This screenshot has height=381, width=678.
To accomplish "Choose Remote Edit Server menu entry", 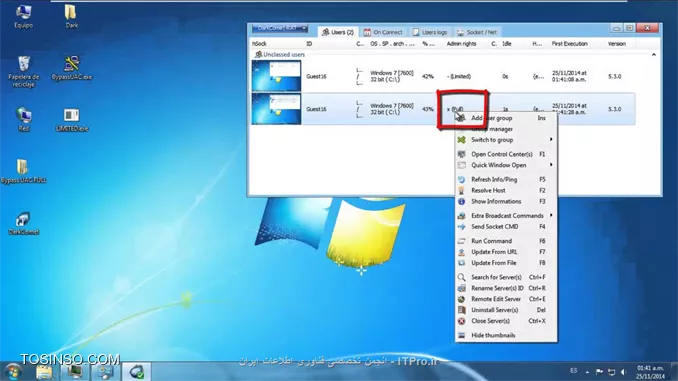I will 506,299.
